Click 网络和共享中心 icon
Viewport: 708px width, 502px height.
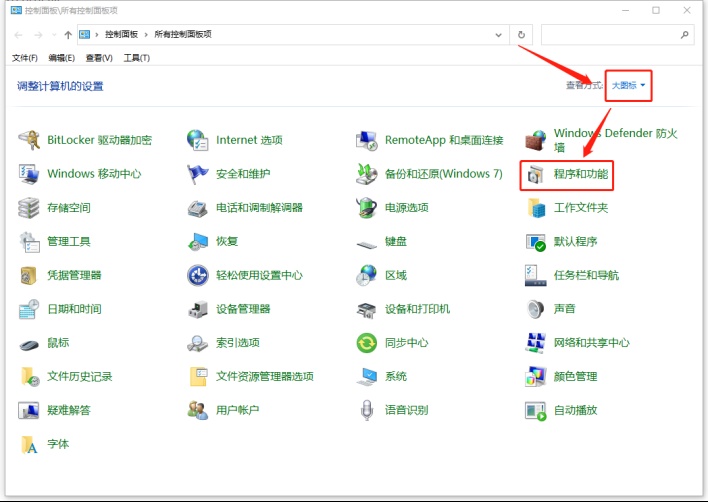coord(536,343)
